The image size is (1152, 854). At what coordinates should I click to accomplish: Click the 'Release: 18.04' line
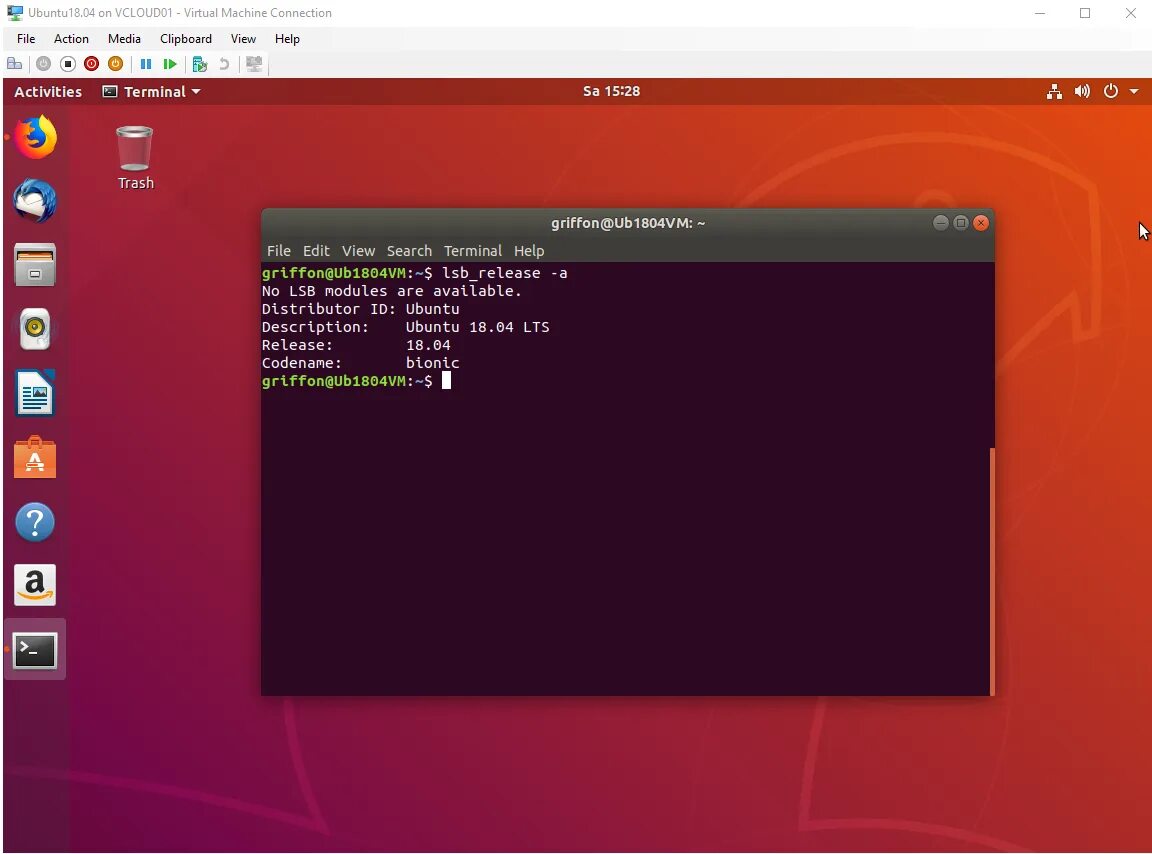click(356, 345)
